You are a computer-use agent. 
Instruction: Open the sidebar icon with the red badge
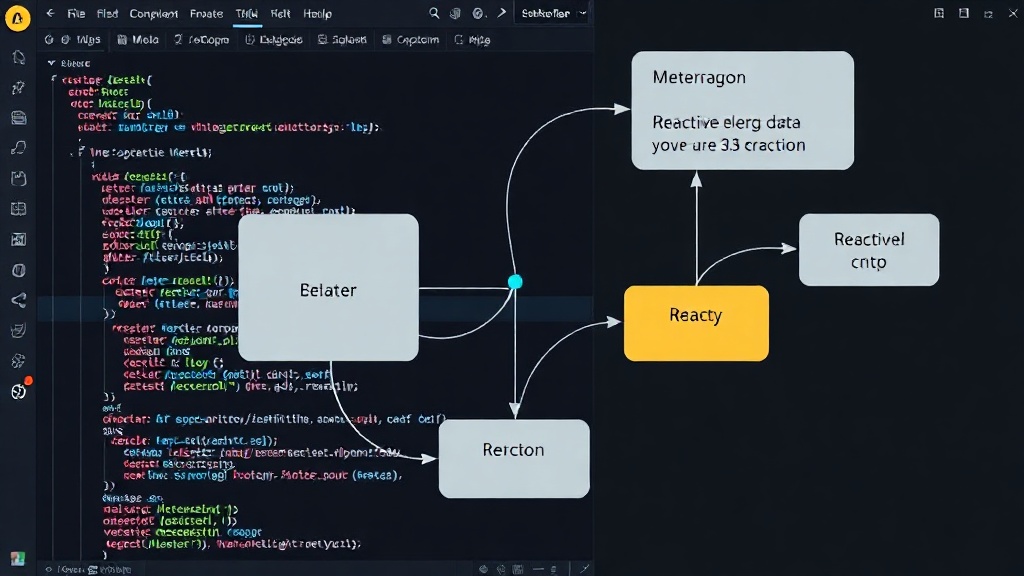[x=19, y=391]
